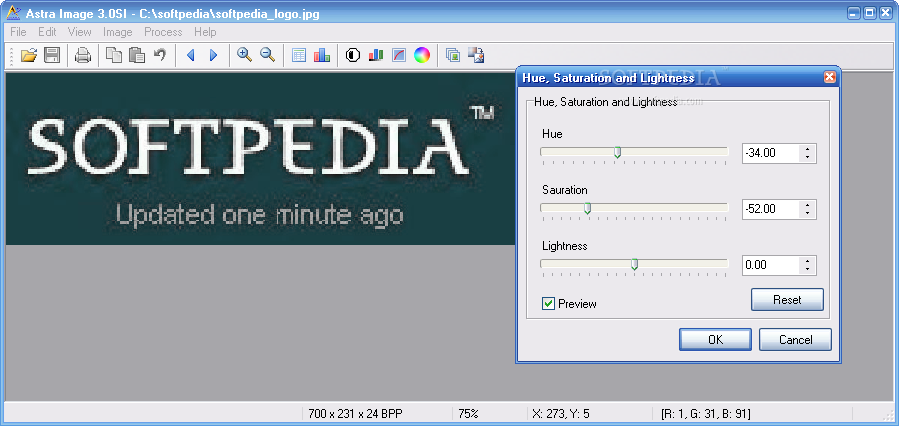Viewport: 899px width, 426px height.
Task: Open brightness and contrast half-circle icon
Action: (353, 55)
